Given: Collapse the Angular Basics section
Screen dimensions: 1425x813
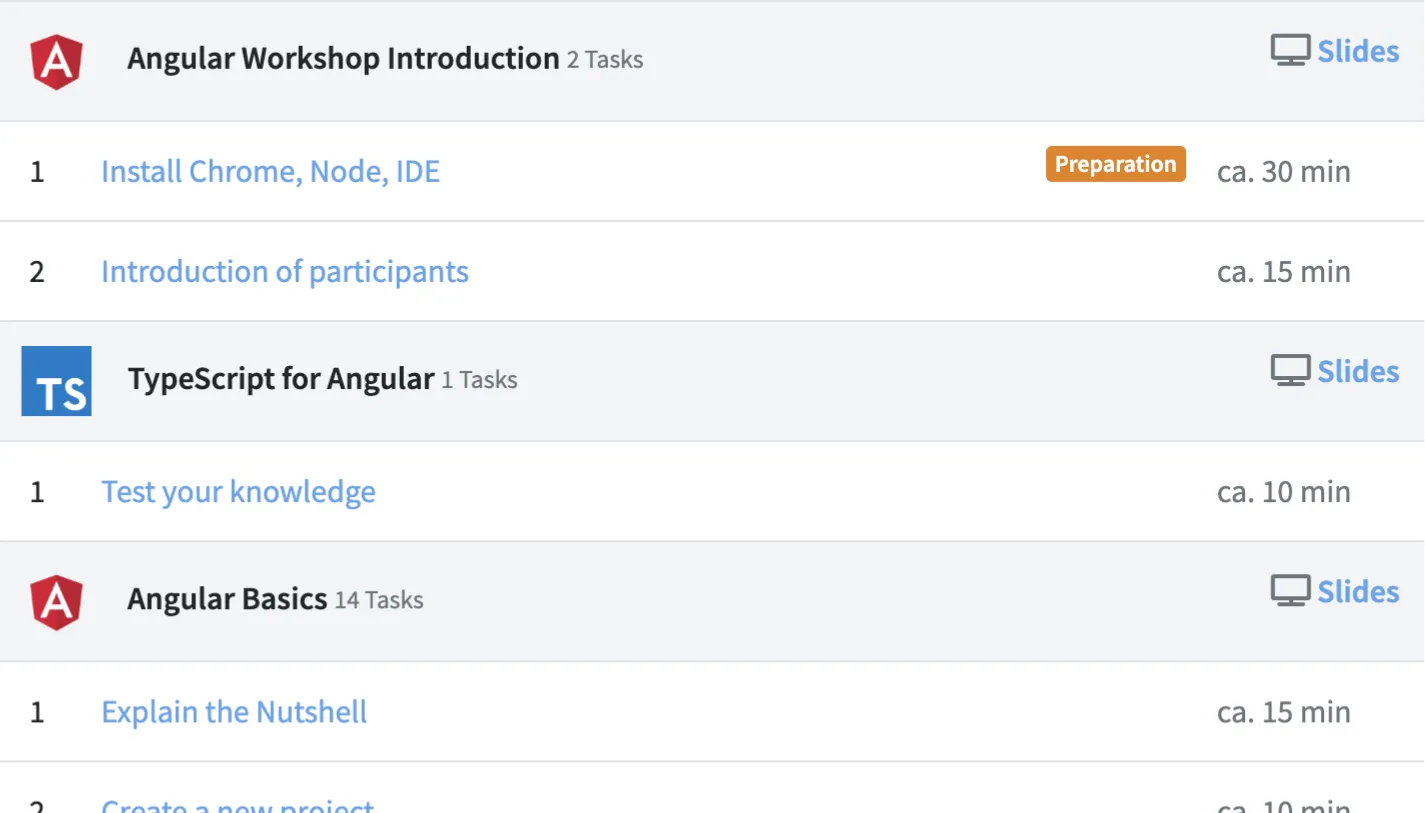Looking at the screenshot, I should coord(227,599).
